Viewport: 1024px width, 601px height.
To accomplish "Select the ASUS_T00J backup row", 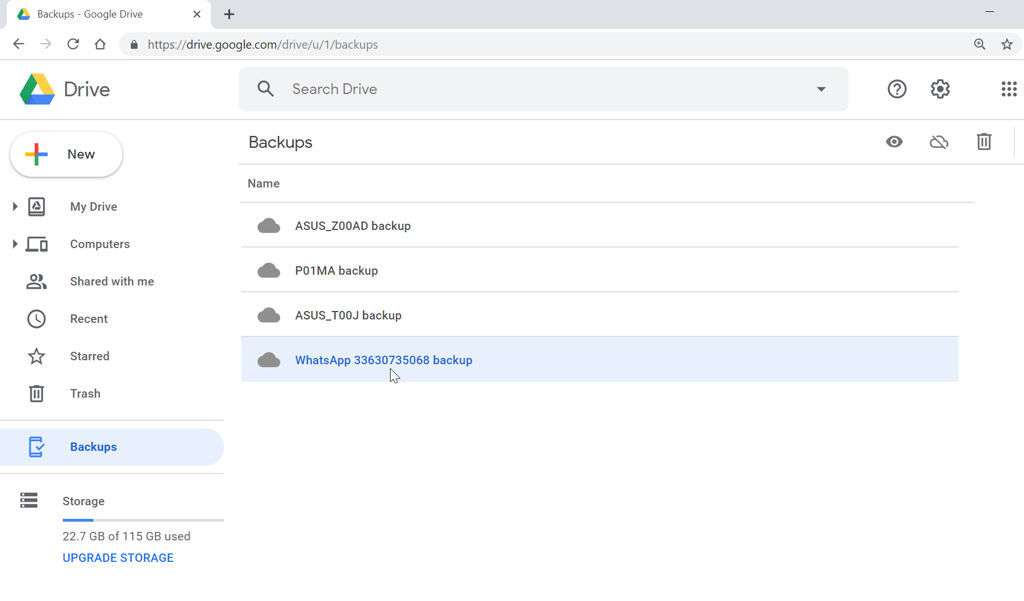I will [600, 315].
